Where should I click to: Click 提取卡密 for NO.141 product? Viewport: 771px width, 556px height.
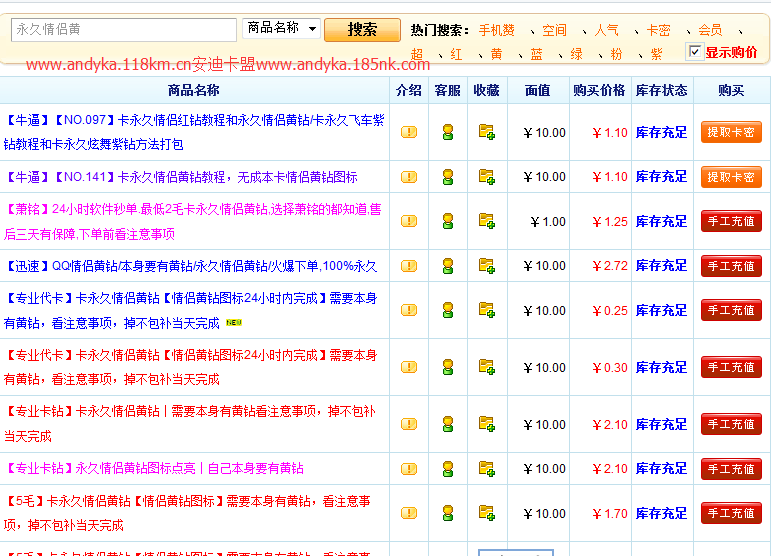[731, 177]
